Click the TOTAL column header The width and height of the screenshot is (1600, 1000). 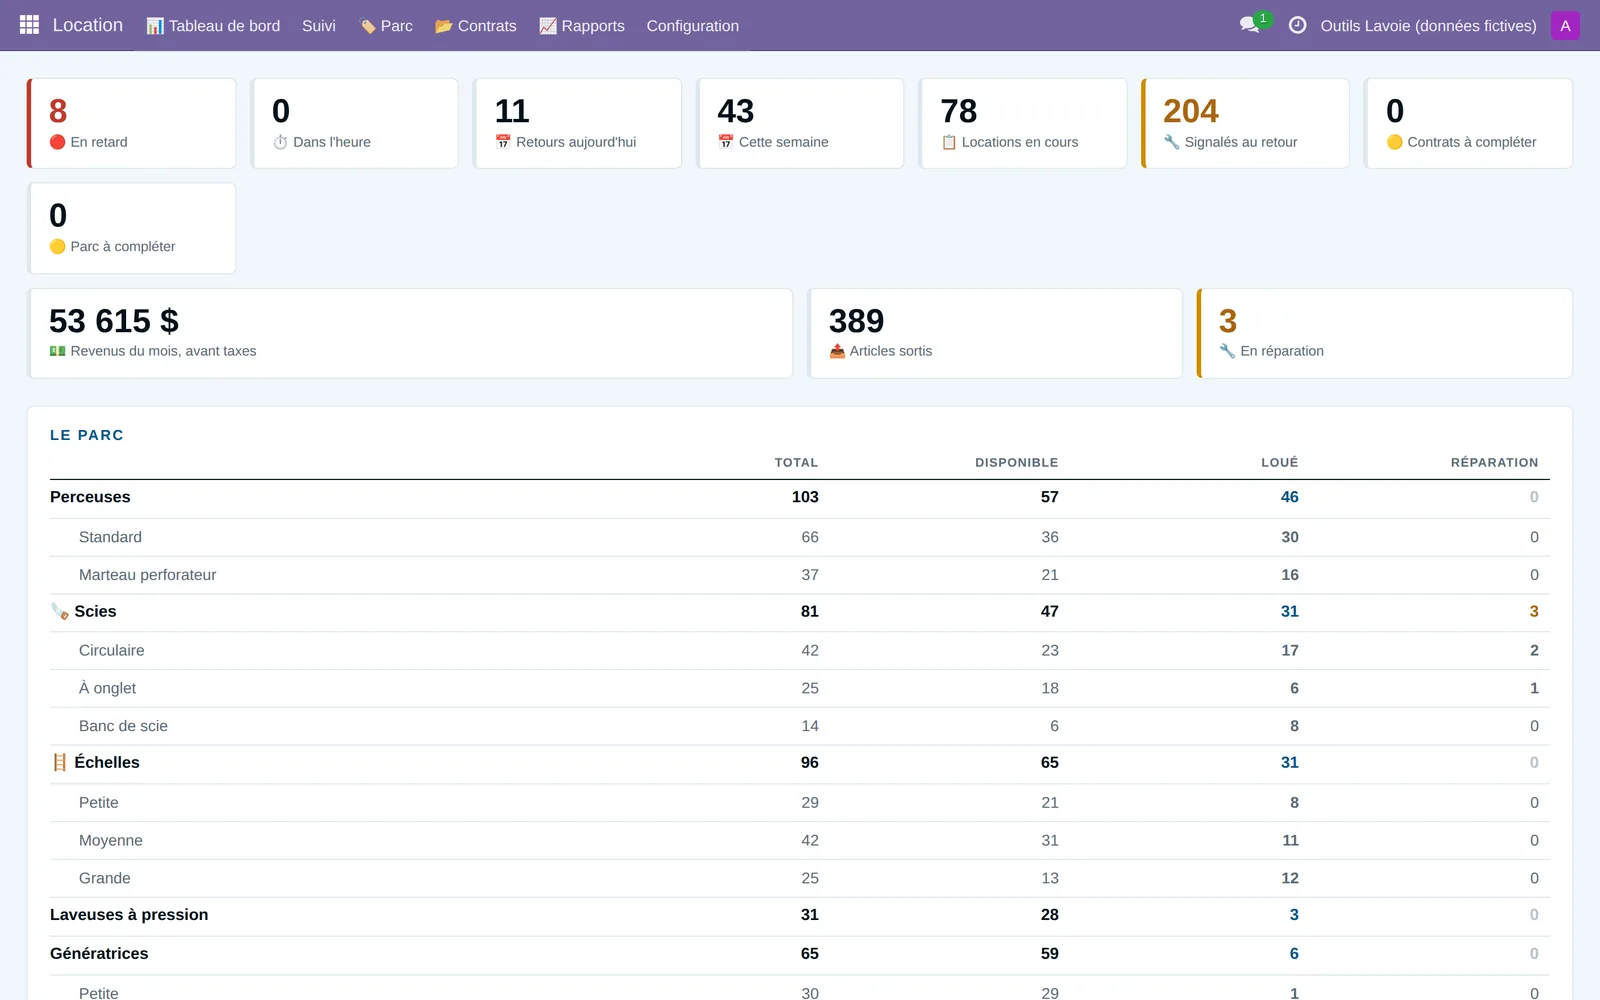(x=796, y=463)
